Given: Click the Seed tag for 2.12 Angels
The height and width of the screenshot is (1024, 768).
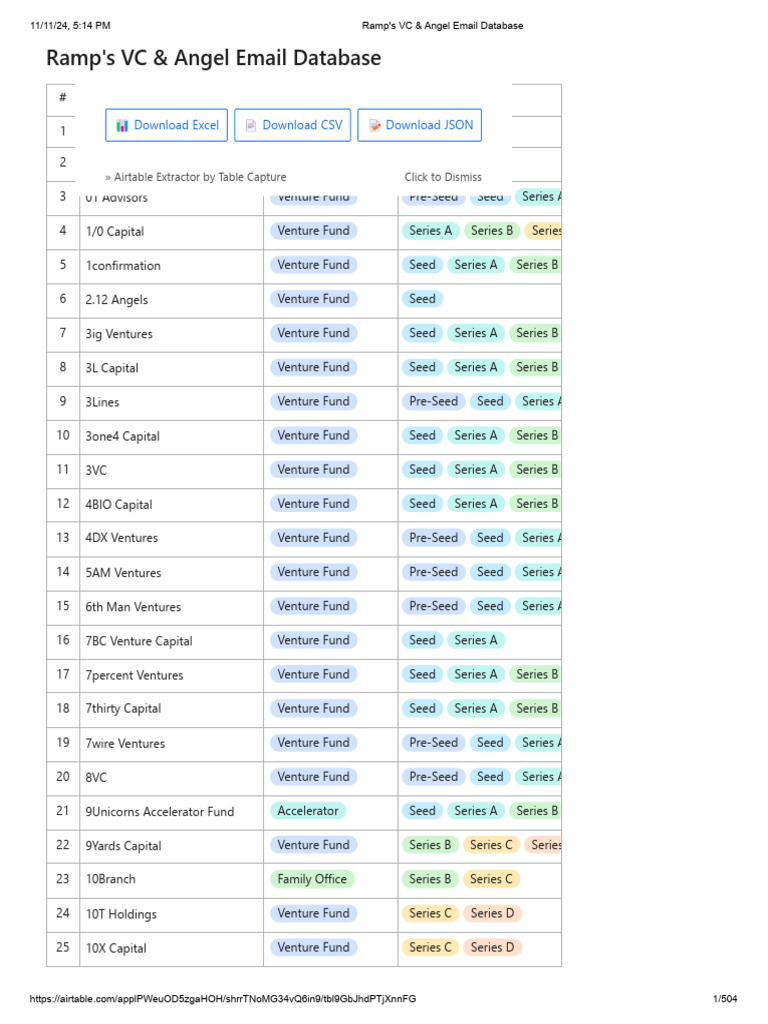Looking at the screenshot, I should (422, 299).
